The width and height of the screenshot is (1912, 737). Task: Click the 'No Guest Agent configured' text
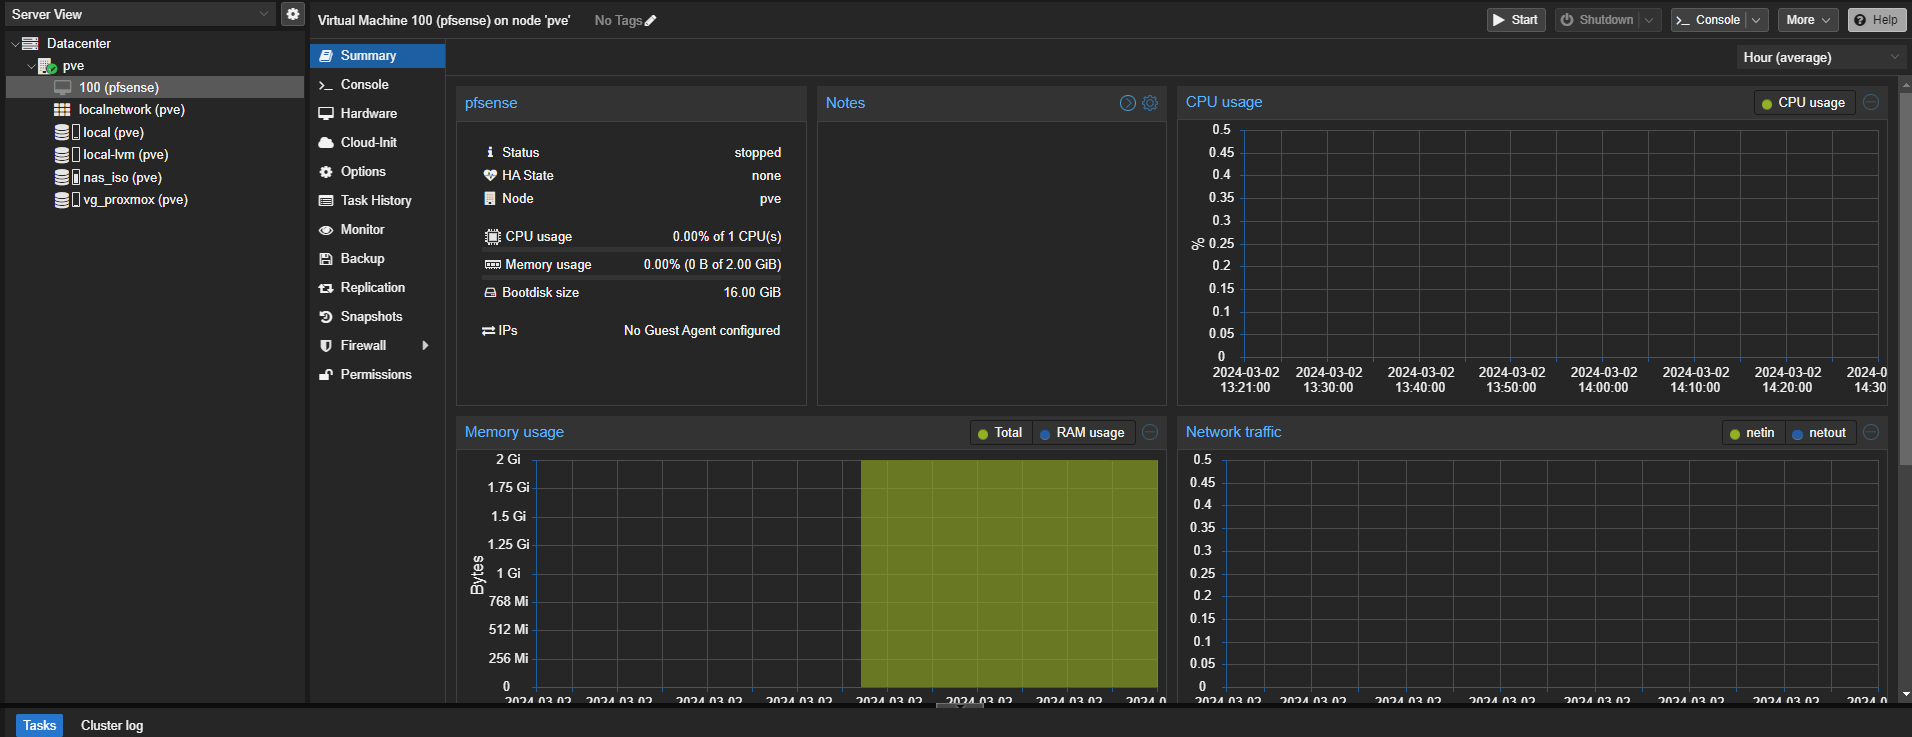702,331
